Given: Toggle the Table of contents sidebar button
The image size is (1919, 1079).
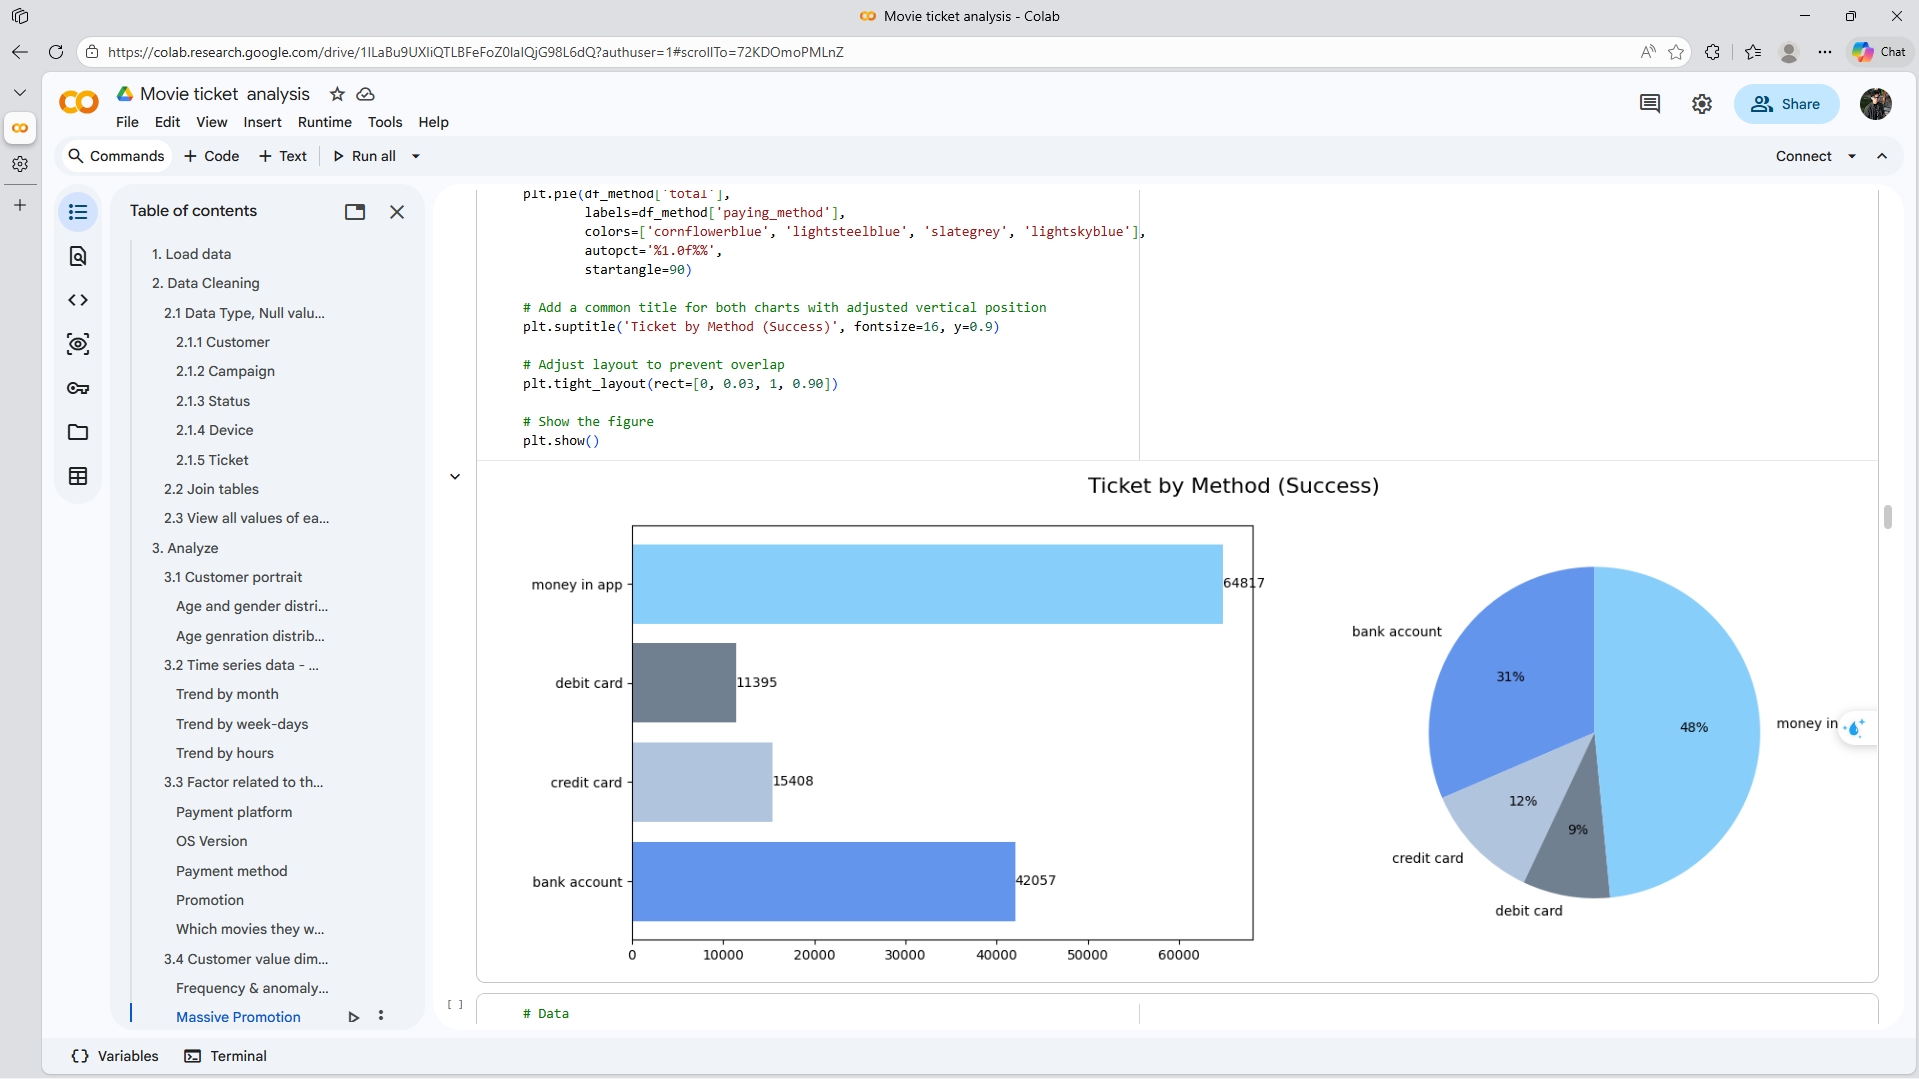Looking at the screenshot, I should click(78, 212).
